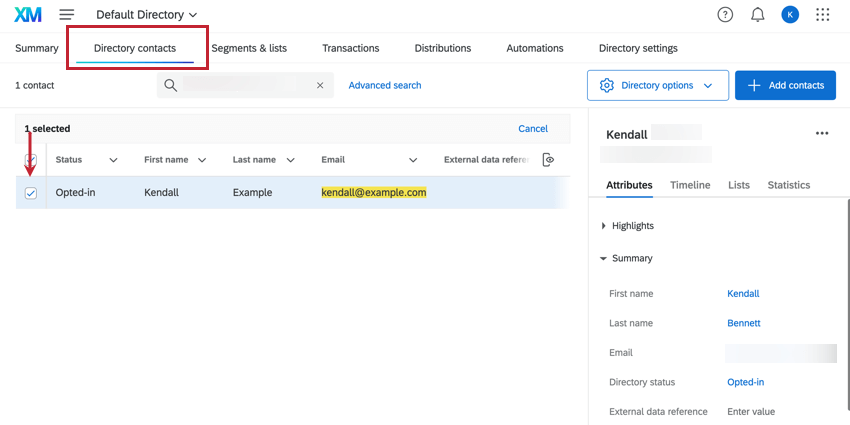Click the column visibility icon in table header
850x425 pixels.
click(x=548, y=160)
